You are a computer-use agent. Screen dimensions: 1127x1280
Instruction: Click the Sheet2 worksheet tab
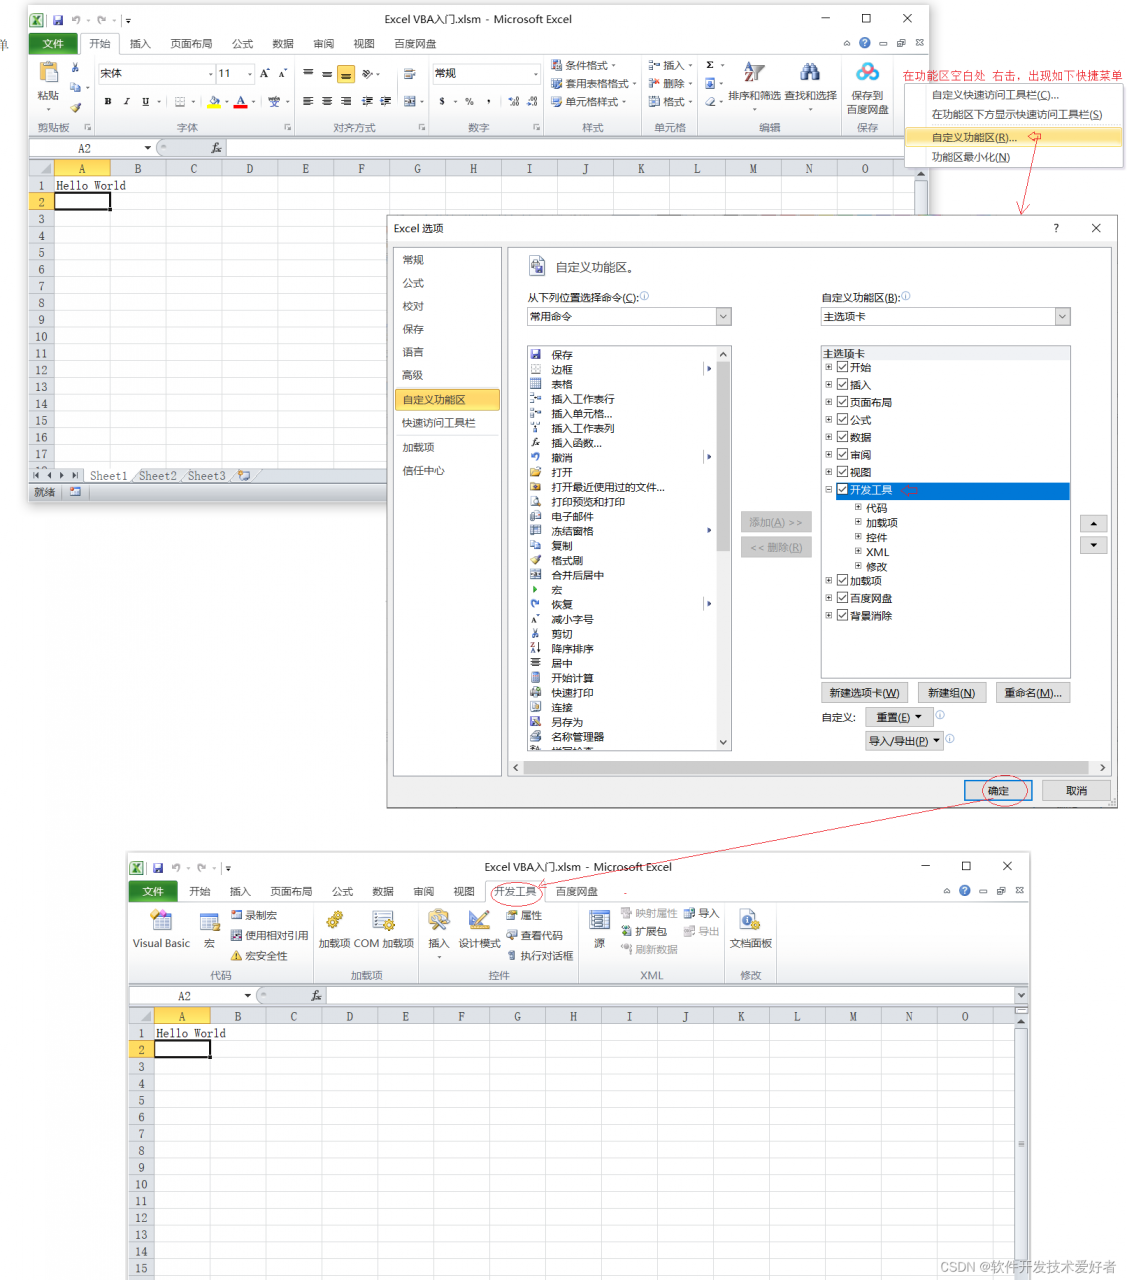pos(157,476)
